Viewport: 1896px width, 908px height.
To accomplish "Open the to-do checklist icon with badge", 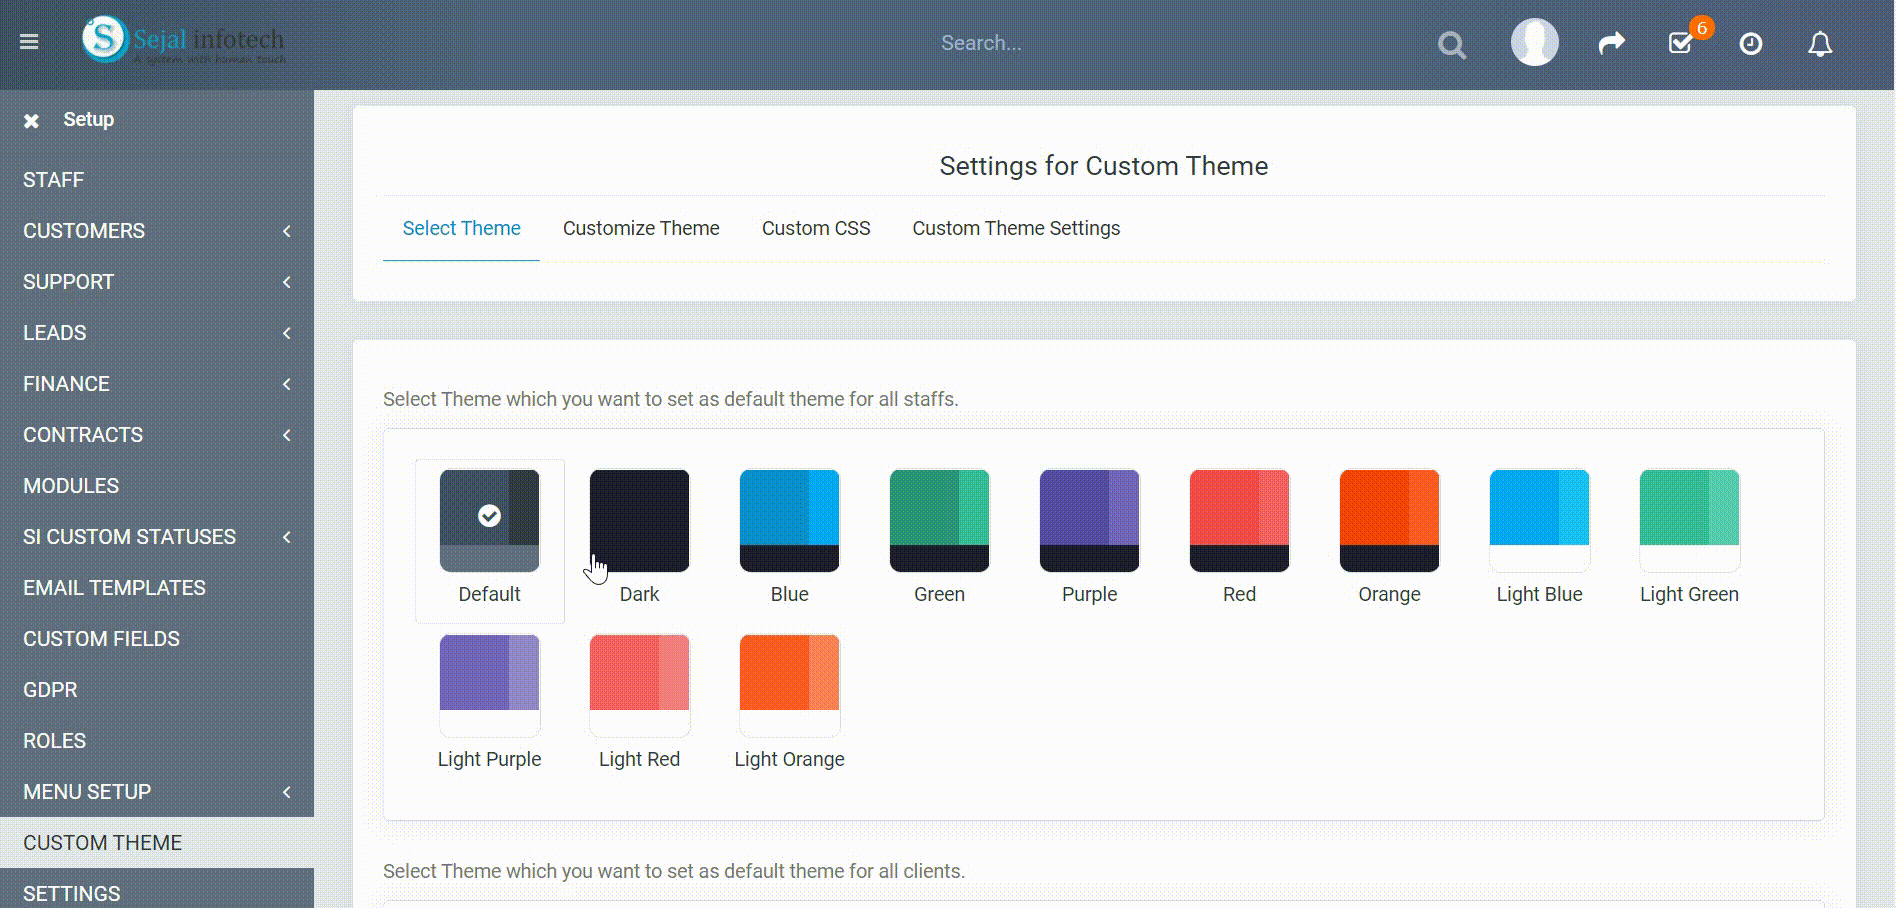I will [x=1681, y=43].
